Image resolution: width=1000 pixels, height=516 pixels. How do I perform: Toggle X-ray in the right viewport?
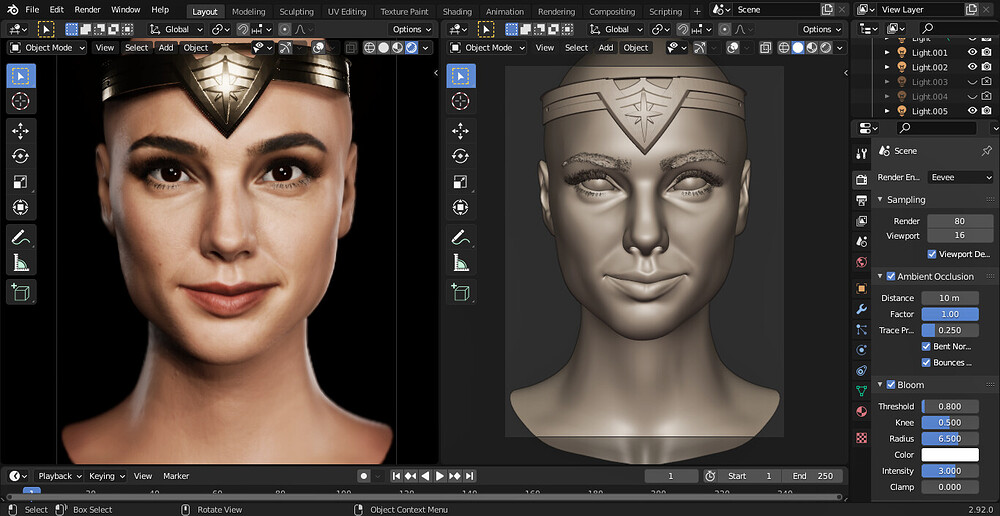point(765,47)
